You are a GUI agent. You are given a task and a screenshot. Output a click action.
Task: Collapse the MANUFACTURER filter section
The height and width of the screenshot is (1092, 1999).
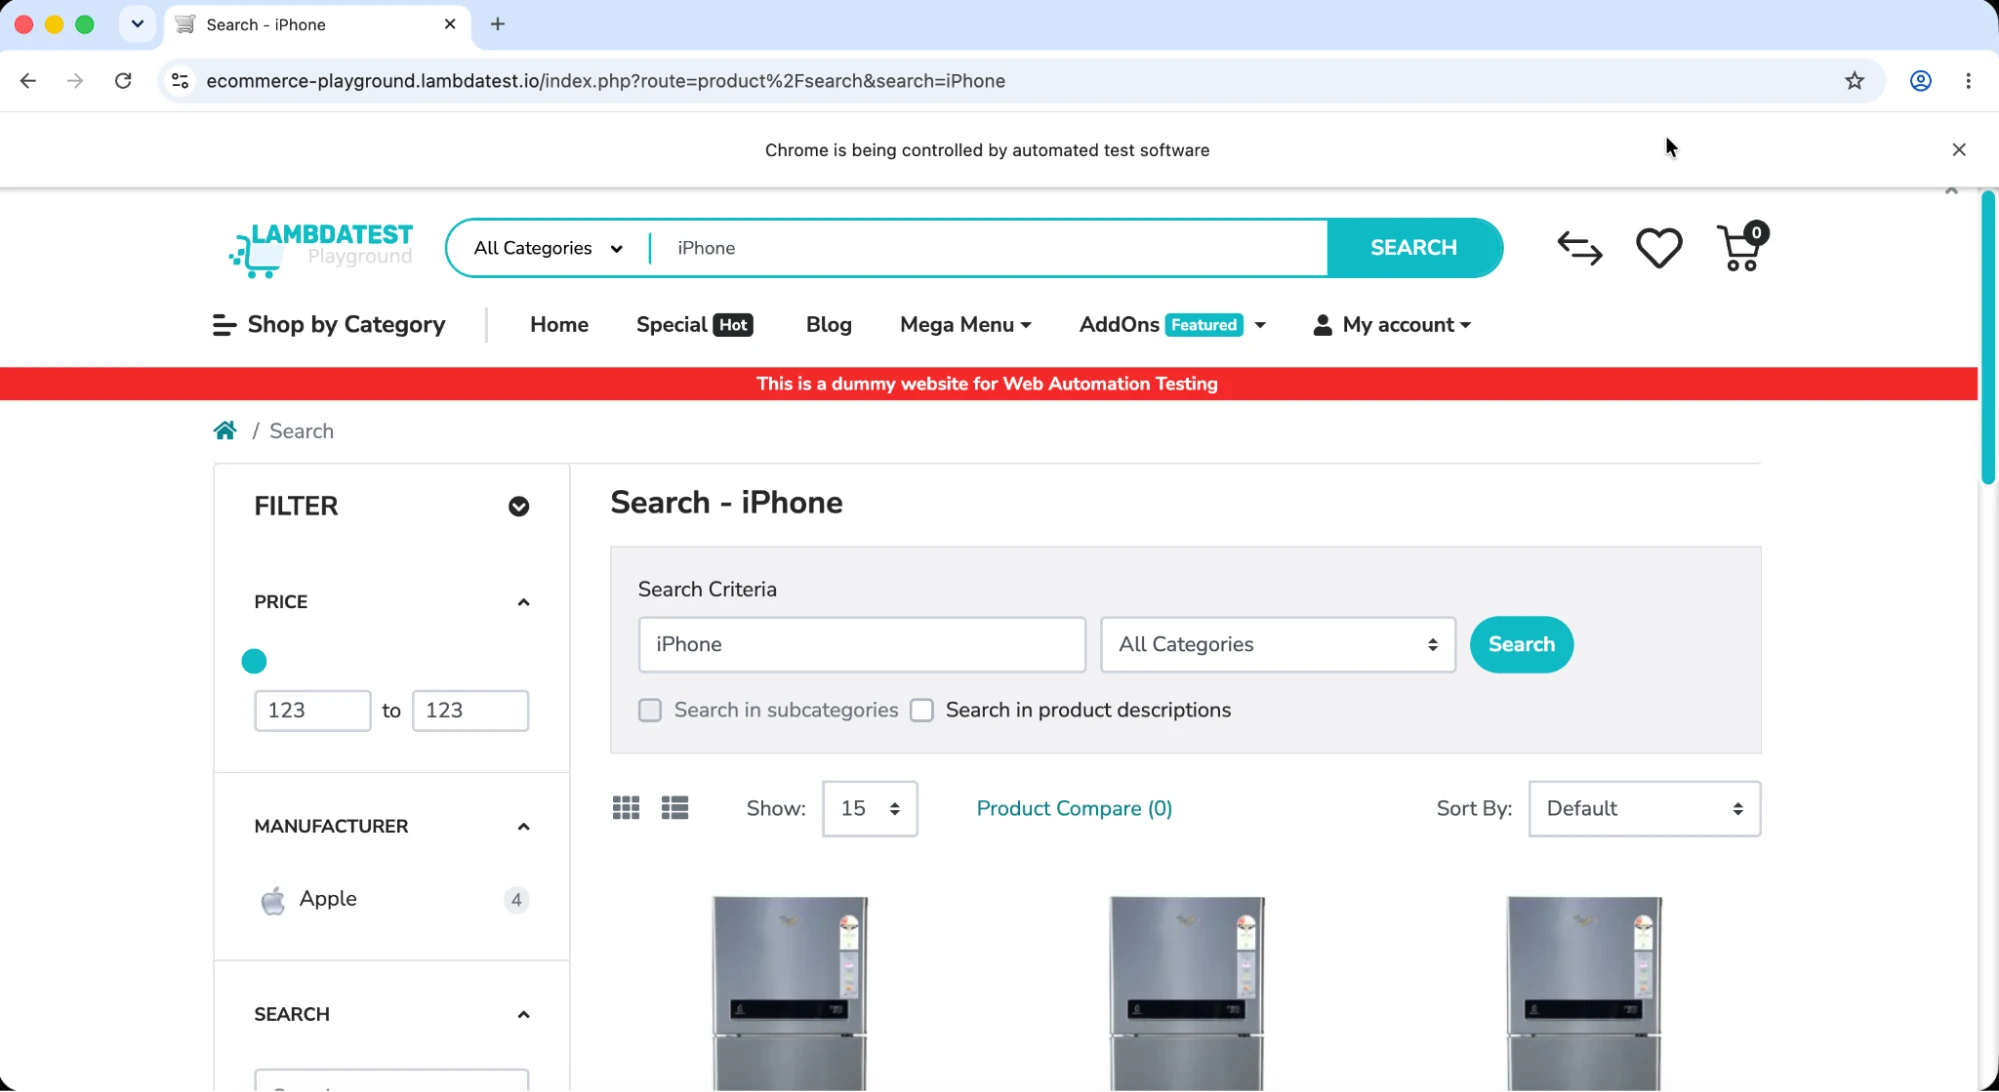[x=523, y=826]
